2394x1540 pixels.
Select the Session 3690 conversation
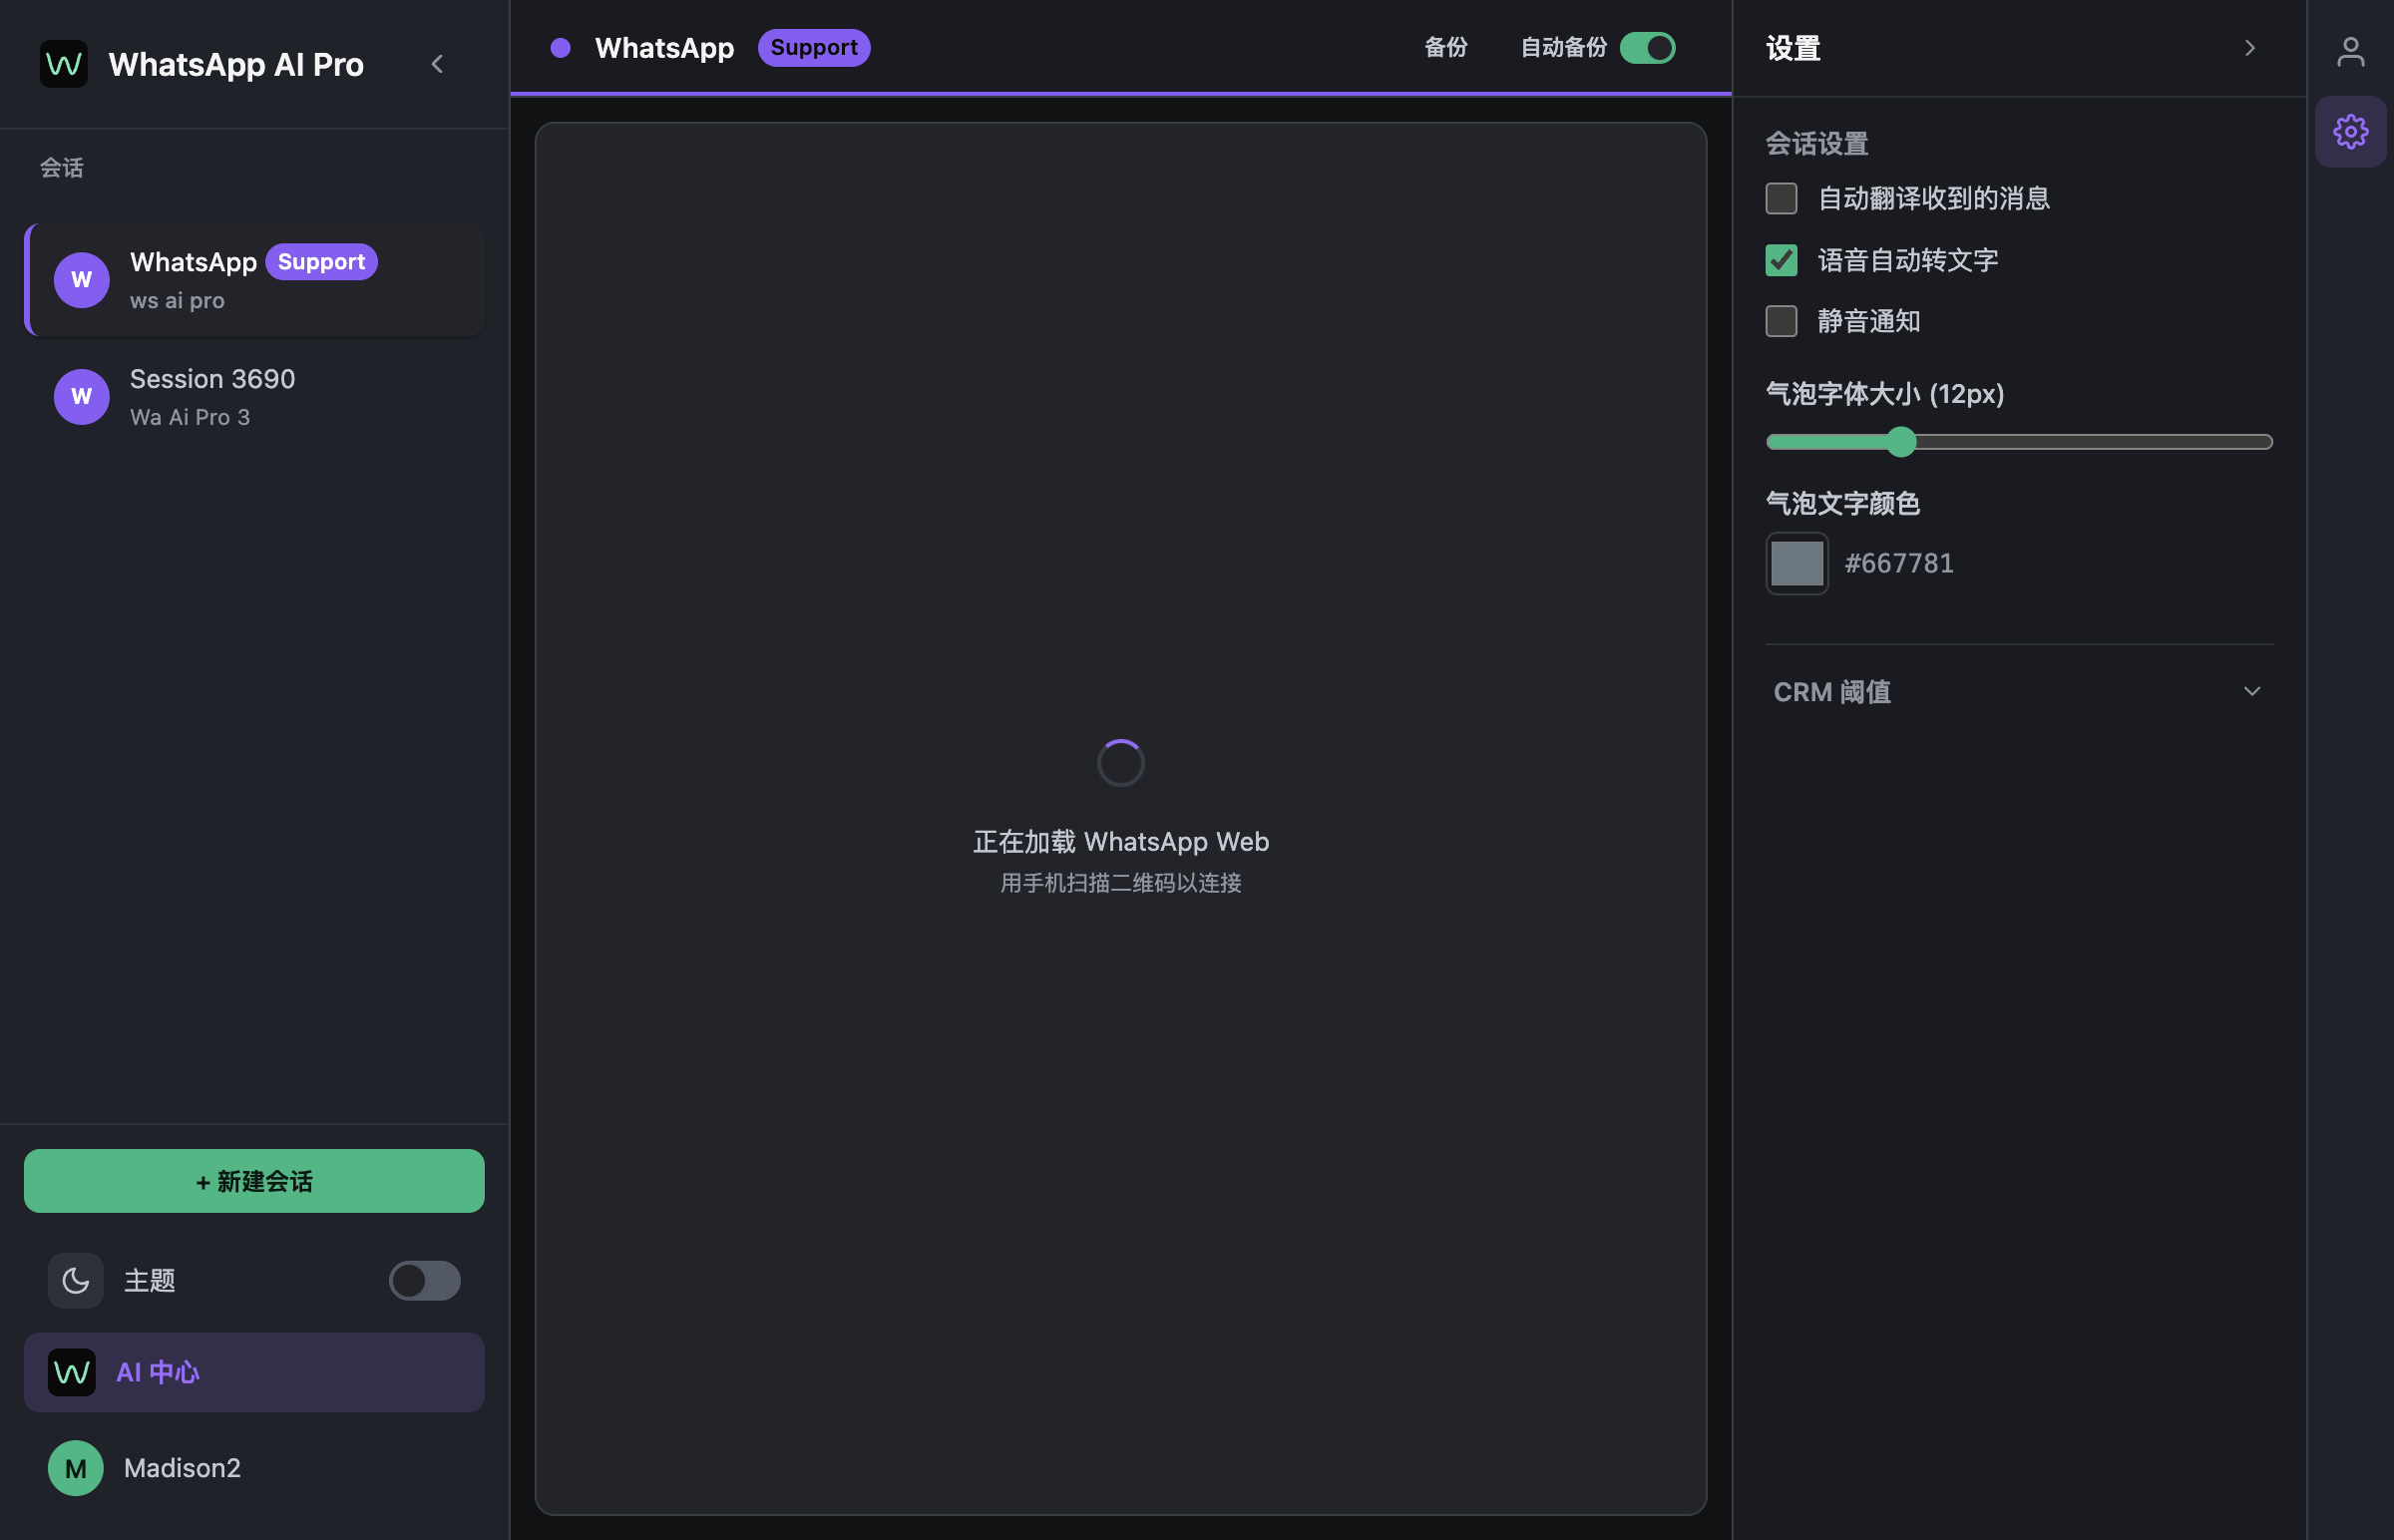256,397
